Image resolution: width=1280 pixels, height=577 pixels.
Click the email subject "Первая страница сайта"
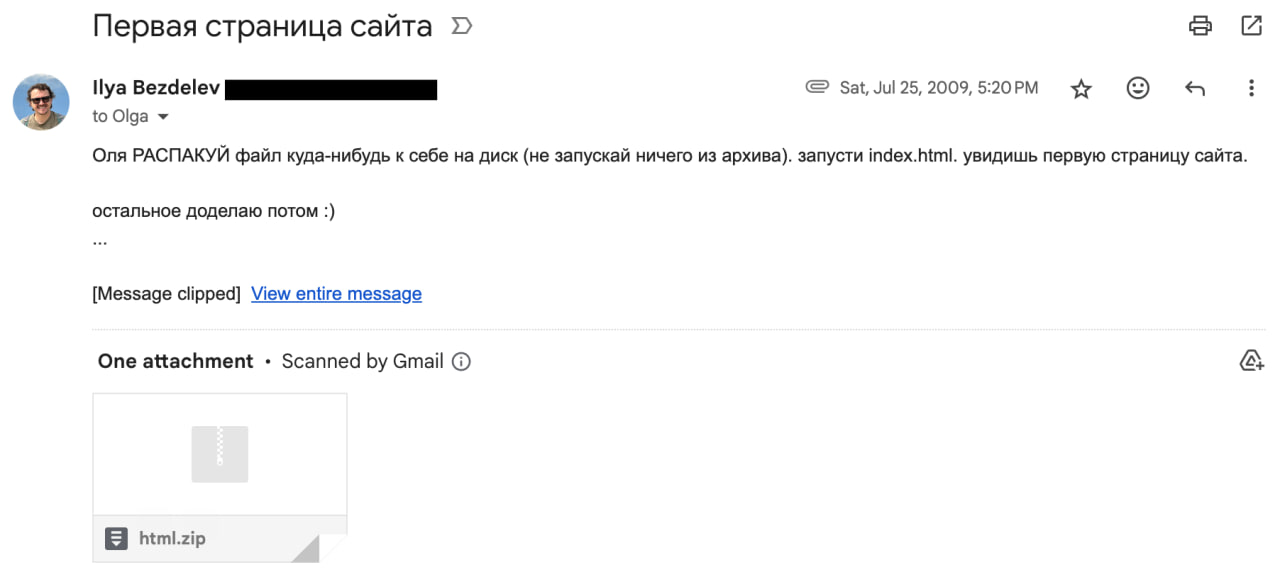coord(262,26)
